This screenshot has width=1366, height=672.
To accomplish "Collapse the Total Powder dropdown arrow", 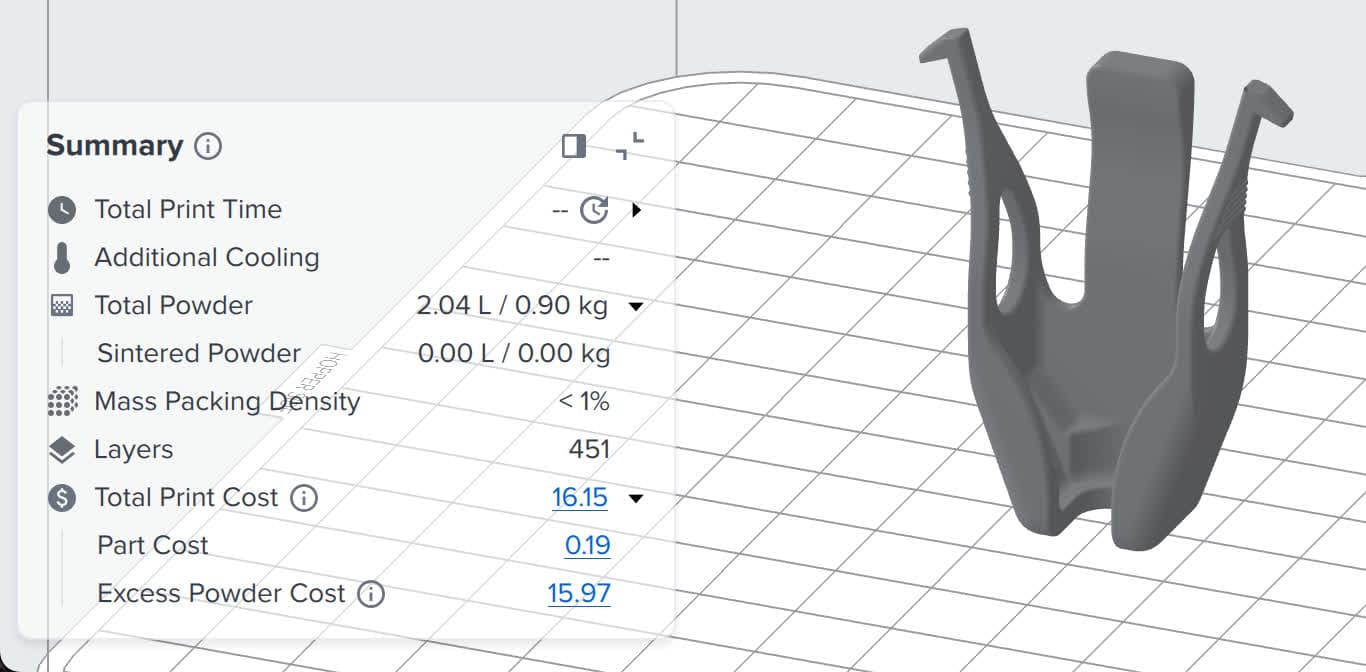I will point(635,307).
